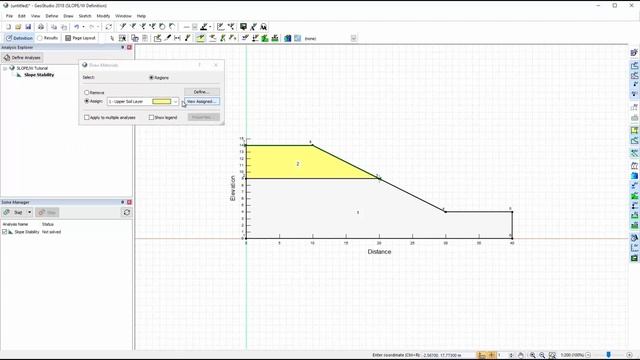Click the yellow region 2 in the drawing

click(x=298, y=164)
